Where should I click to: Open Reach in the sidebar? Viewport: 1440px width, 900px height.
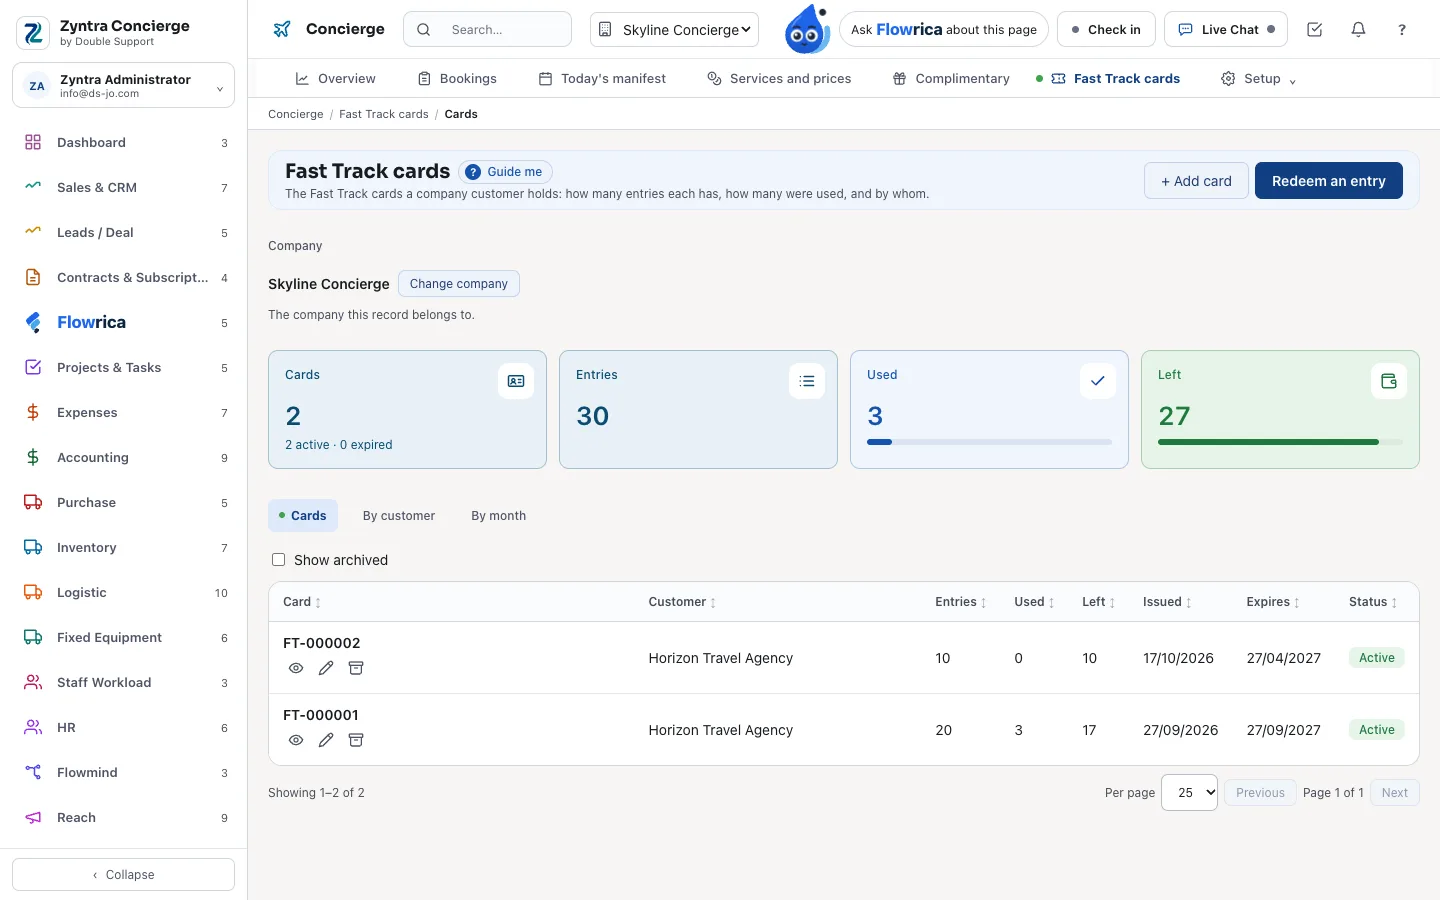point(124,818)
